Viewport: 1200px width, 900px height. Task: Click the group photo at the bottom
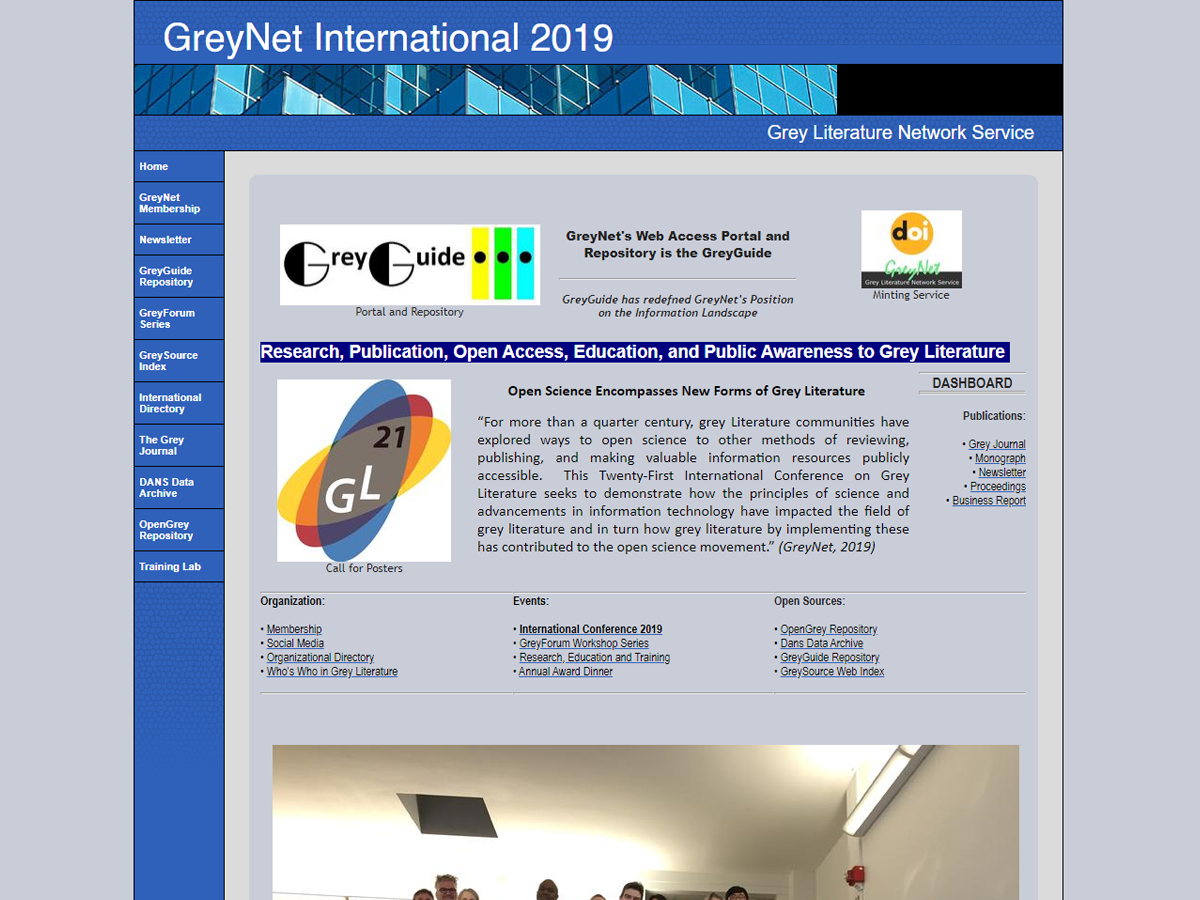click(x=645, y=822)
